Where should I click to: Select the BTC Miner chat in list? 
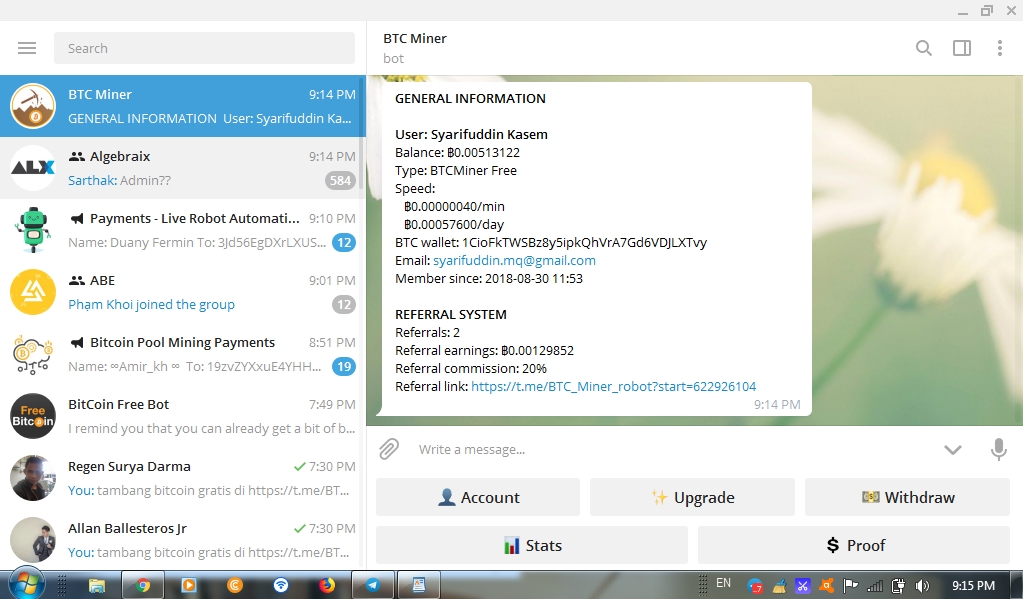coord(183,106)
